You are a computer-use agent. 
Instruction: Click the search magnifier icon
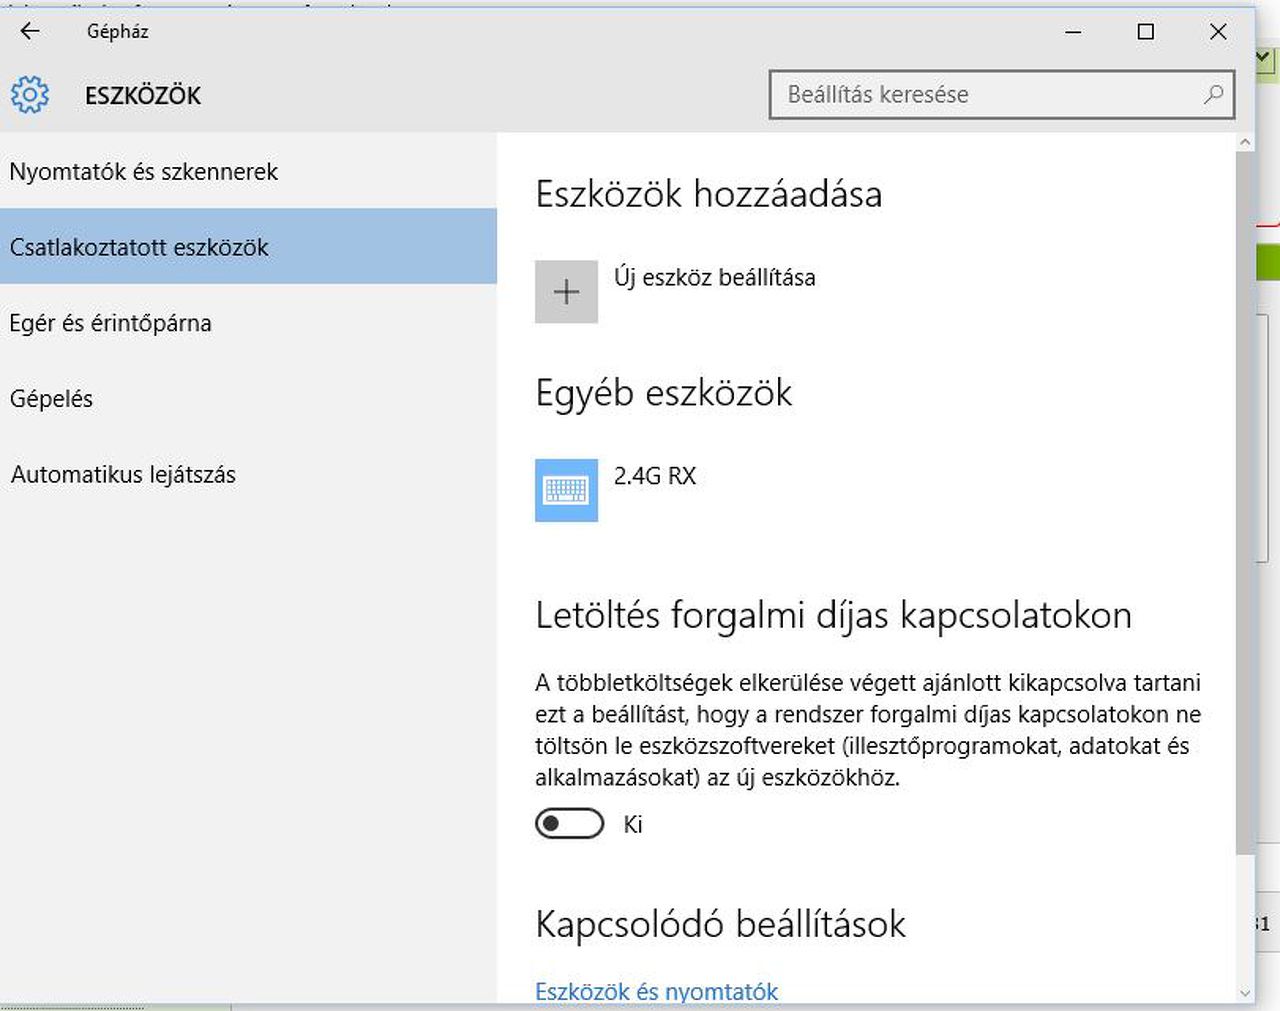tap(1213, 94)
